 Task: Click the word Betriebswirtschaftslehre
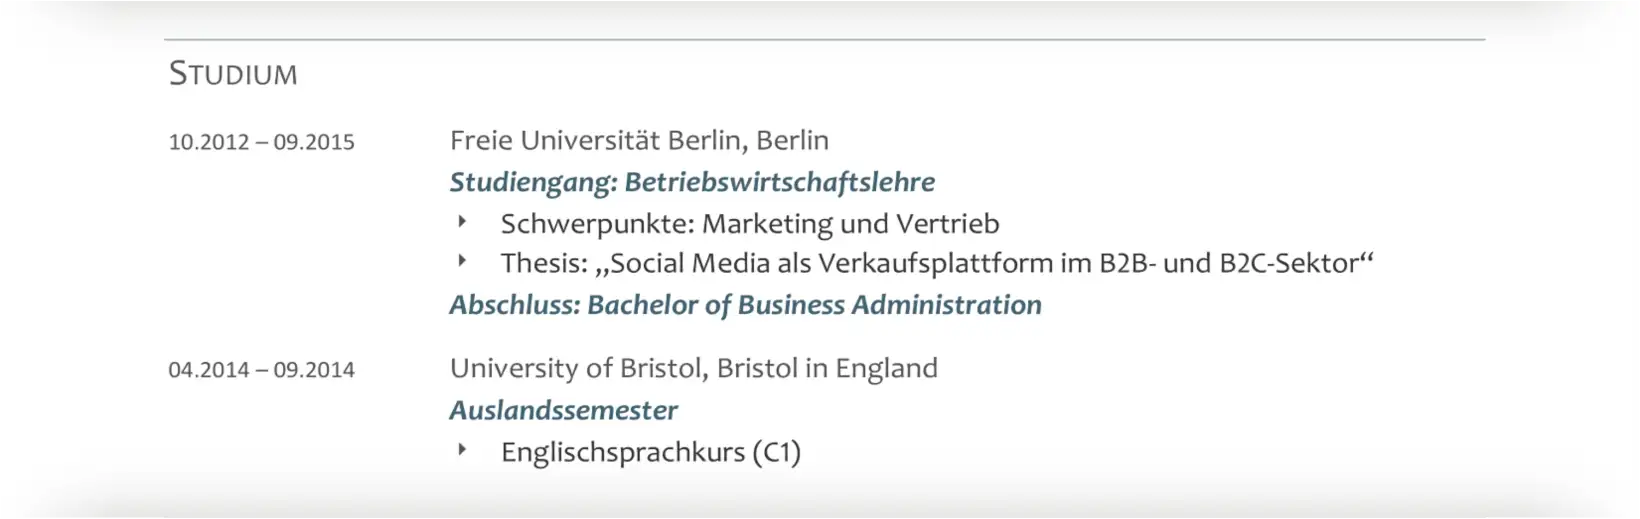pos(780,182)
